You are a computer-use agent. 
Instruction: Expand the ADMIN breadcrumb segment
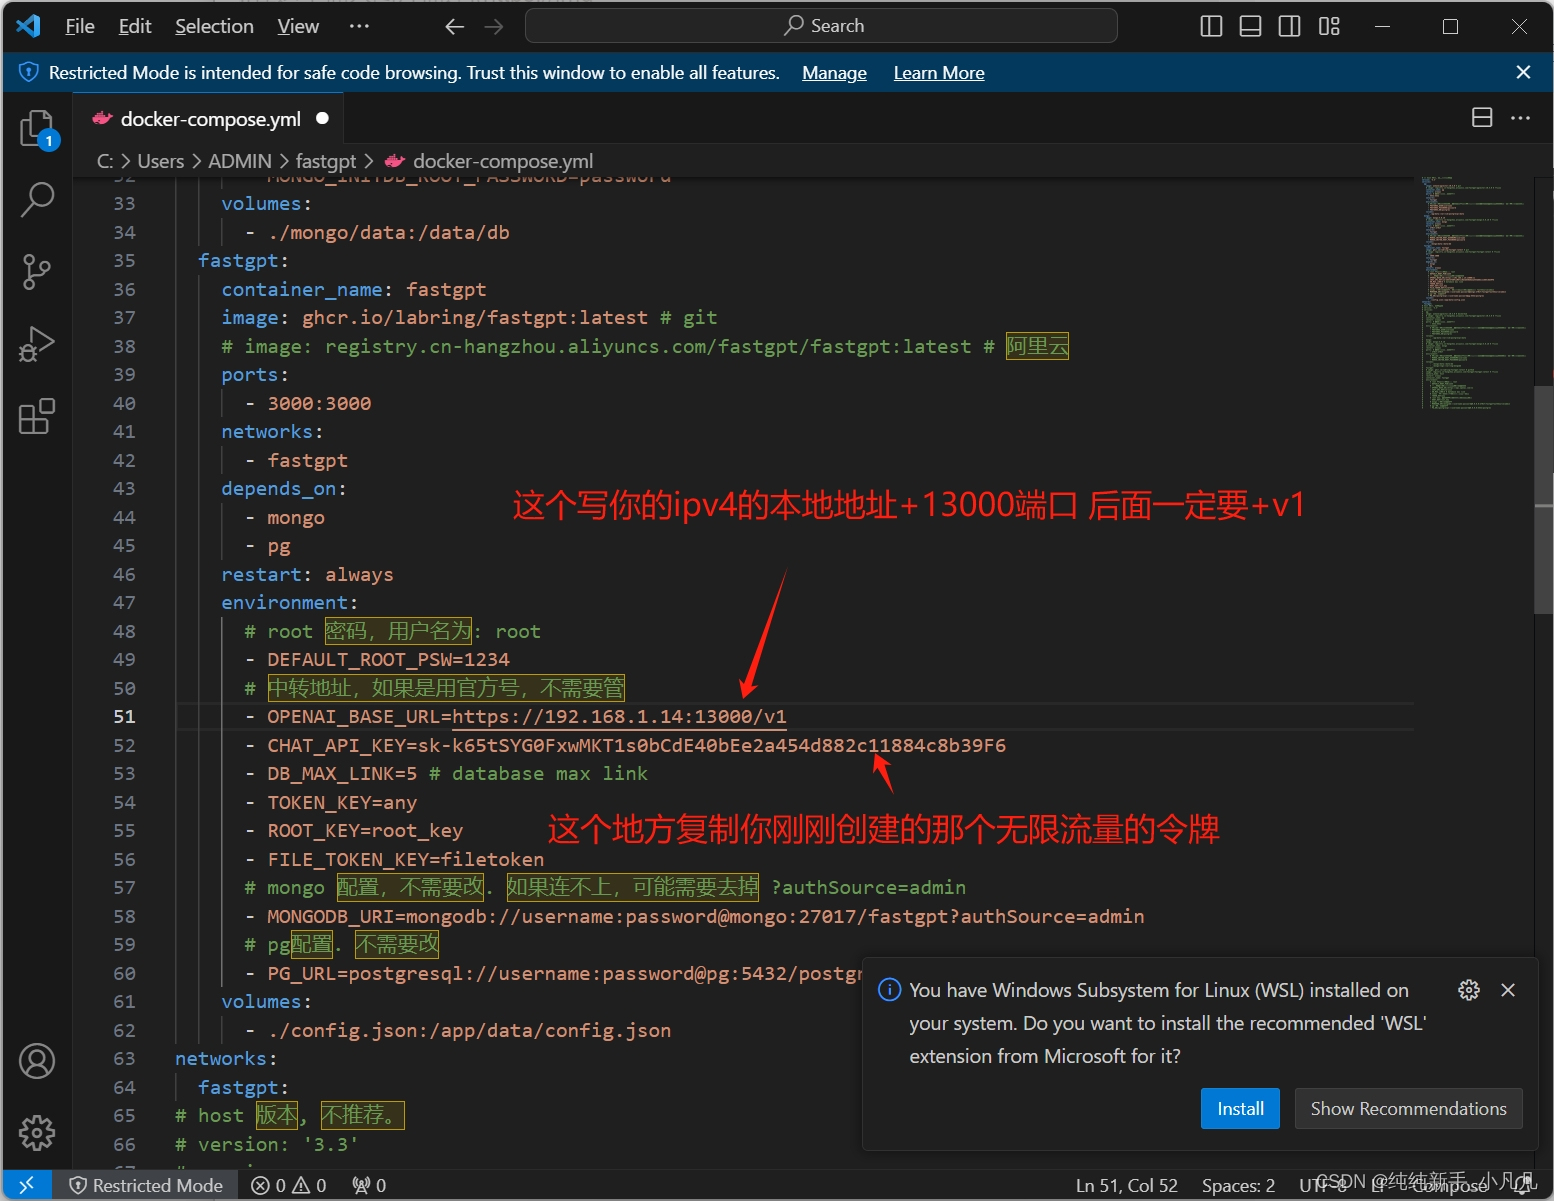click(240, 161)
